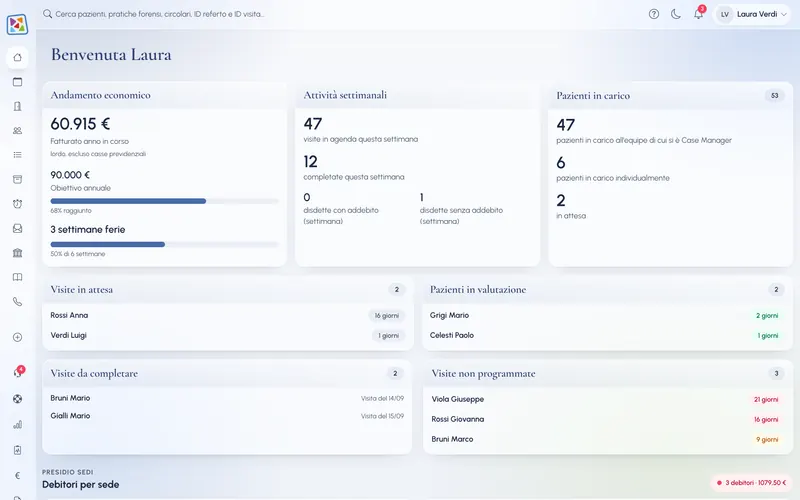Open the door icon in sidebar
800x500 pixels.
[x=17, y=106]
